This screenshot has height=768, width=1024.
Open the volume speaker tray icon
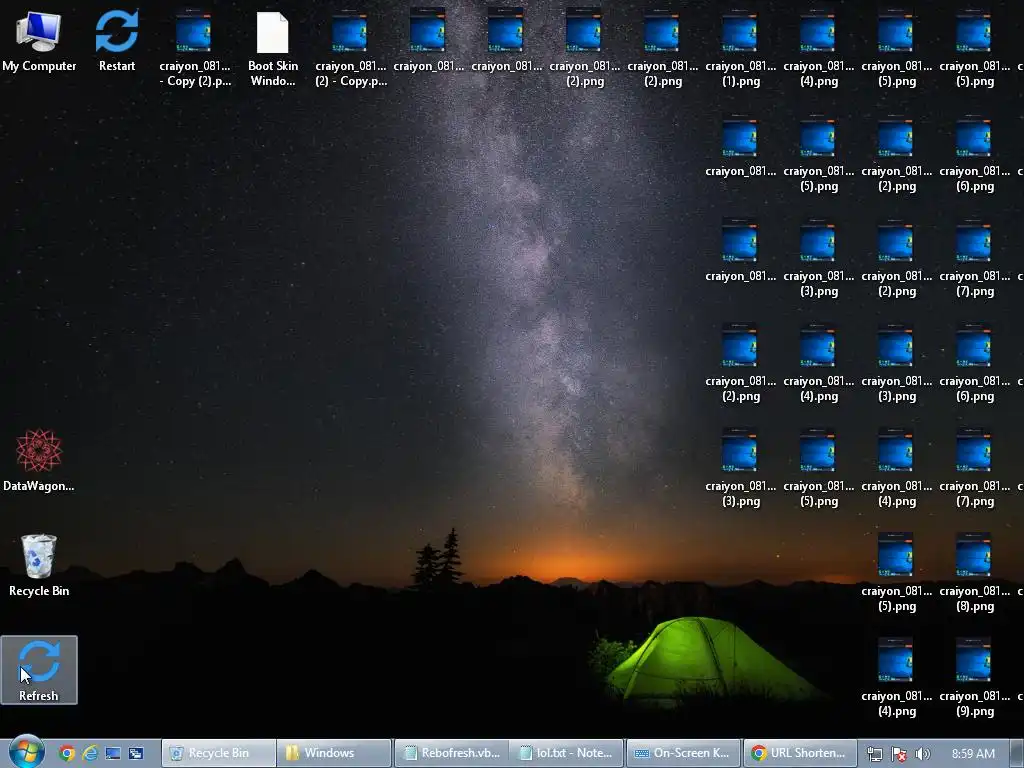pos(922,754)
